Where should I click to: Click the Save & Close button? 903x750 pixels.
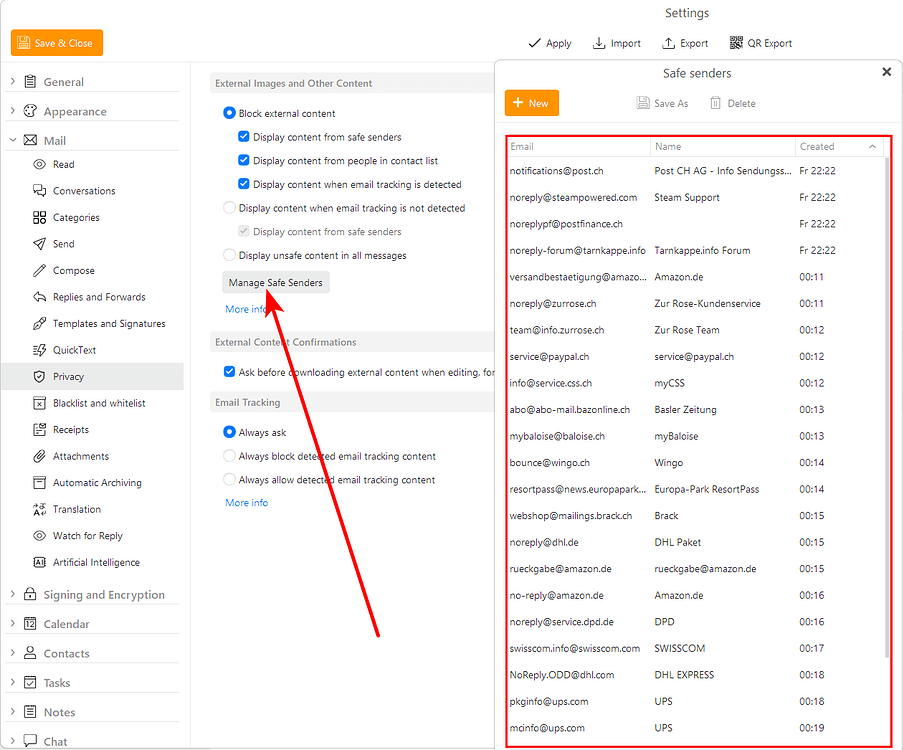click(x=57, y=43)
